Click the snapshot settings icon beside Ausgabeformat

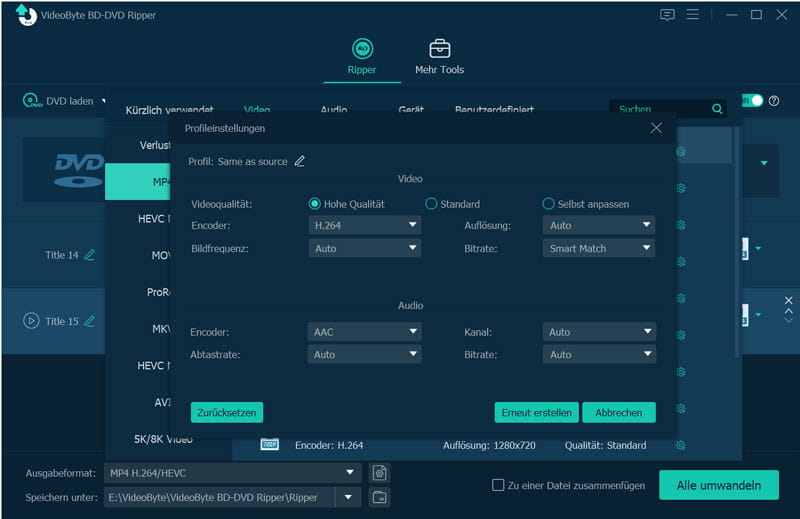tap(379, 473)
